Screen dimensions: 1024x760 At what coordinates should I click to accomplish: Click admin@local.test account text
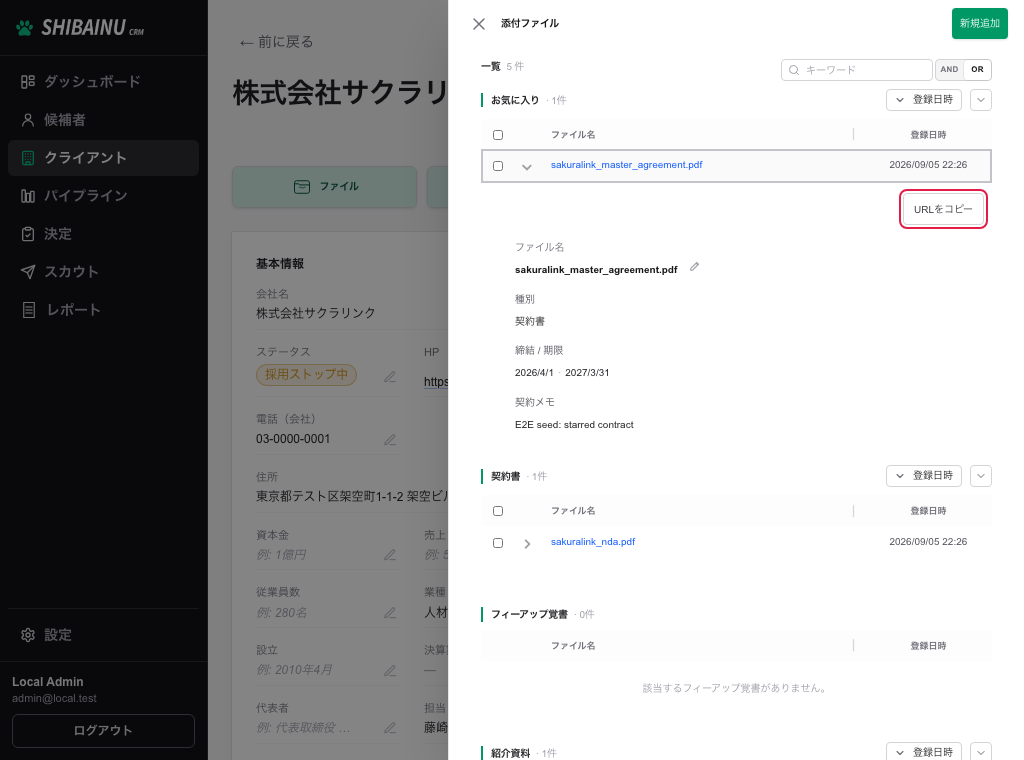tap(54, 699)
